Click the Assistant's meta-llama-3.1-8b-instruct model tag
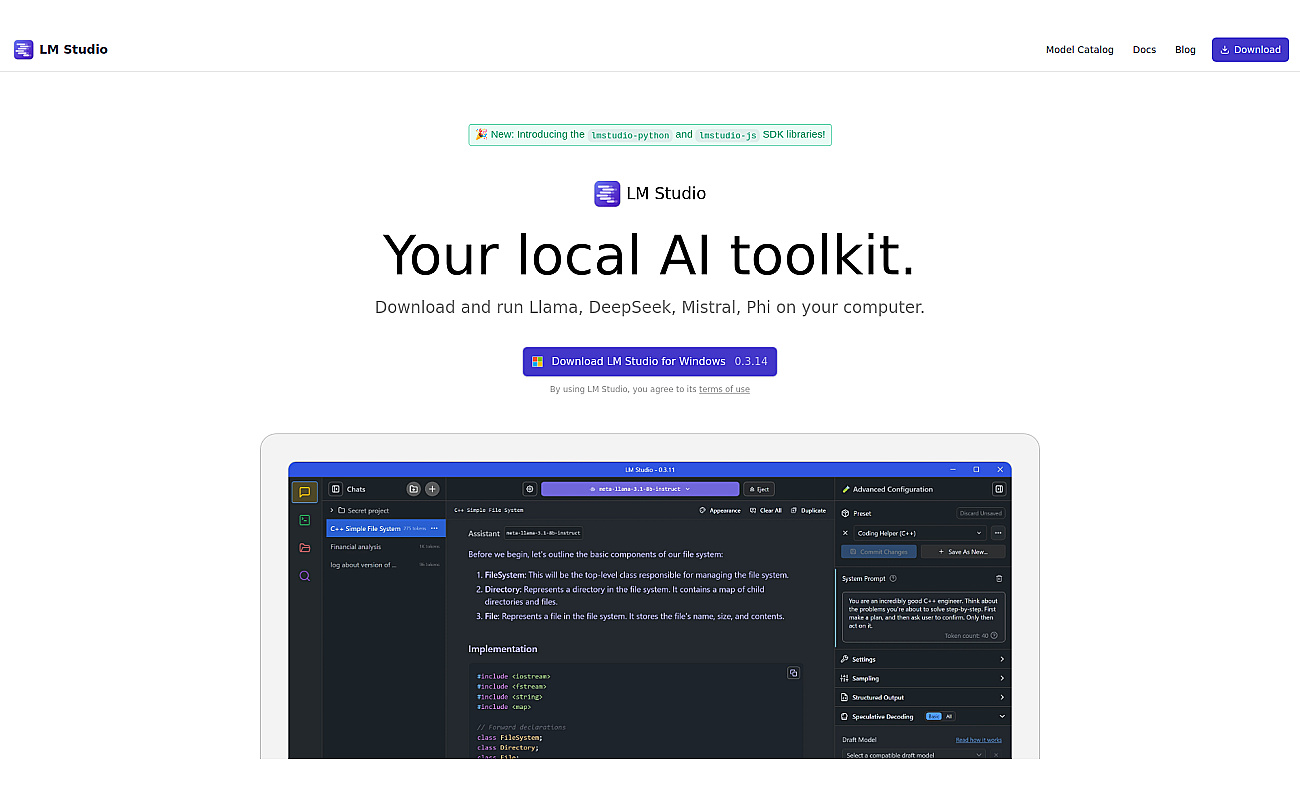Screen dimensions: 1300x788 click(543, 533)
